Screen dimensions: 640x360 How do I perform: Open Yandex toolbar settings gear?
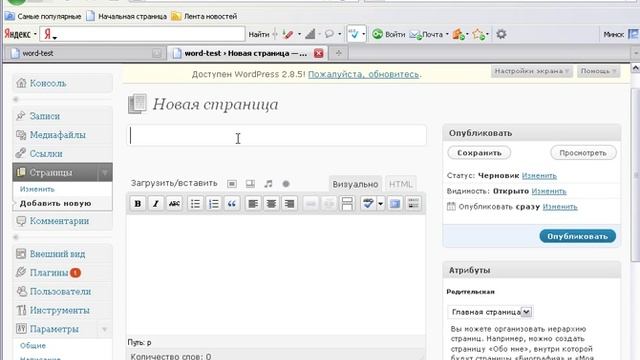501,34
